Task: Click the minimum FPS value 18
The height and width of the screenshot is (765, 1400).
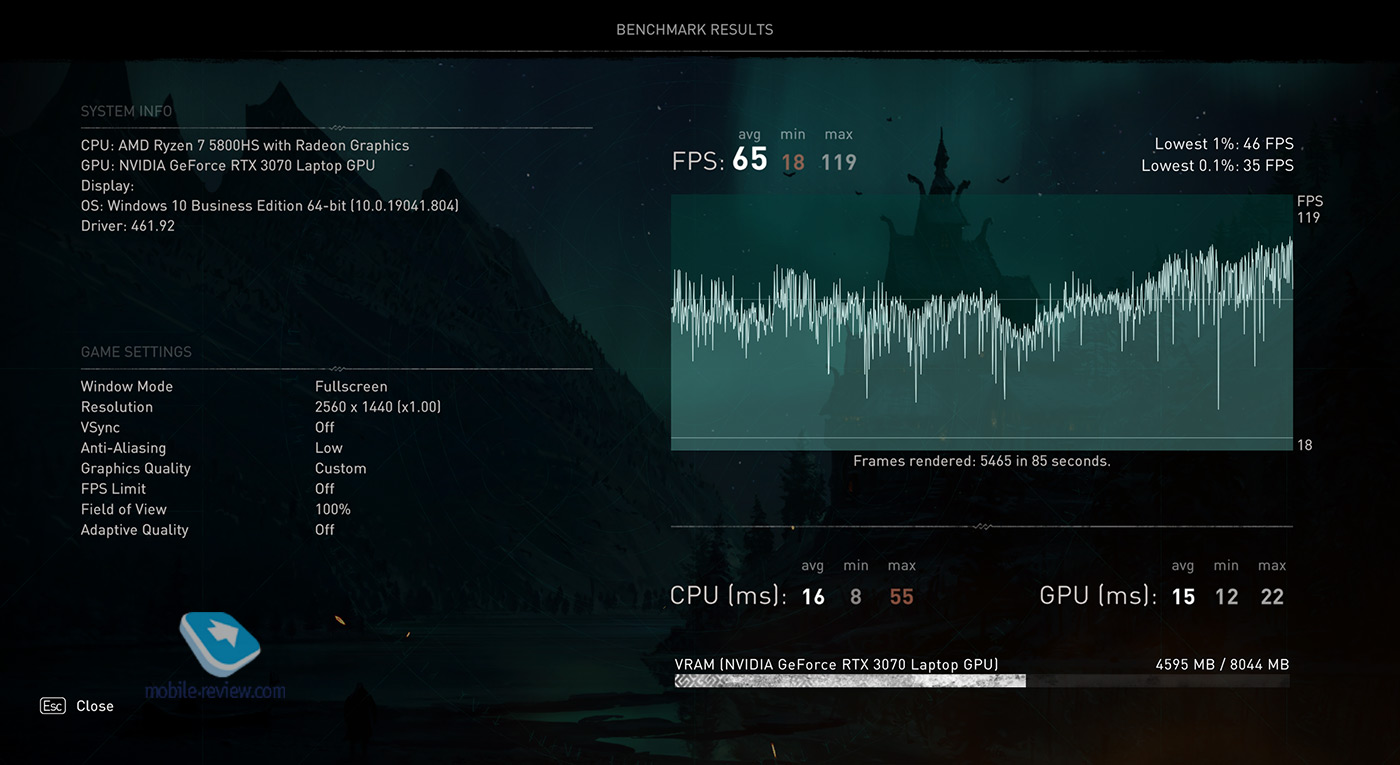Action: coord(793,162)
